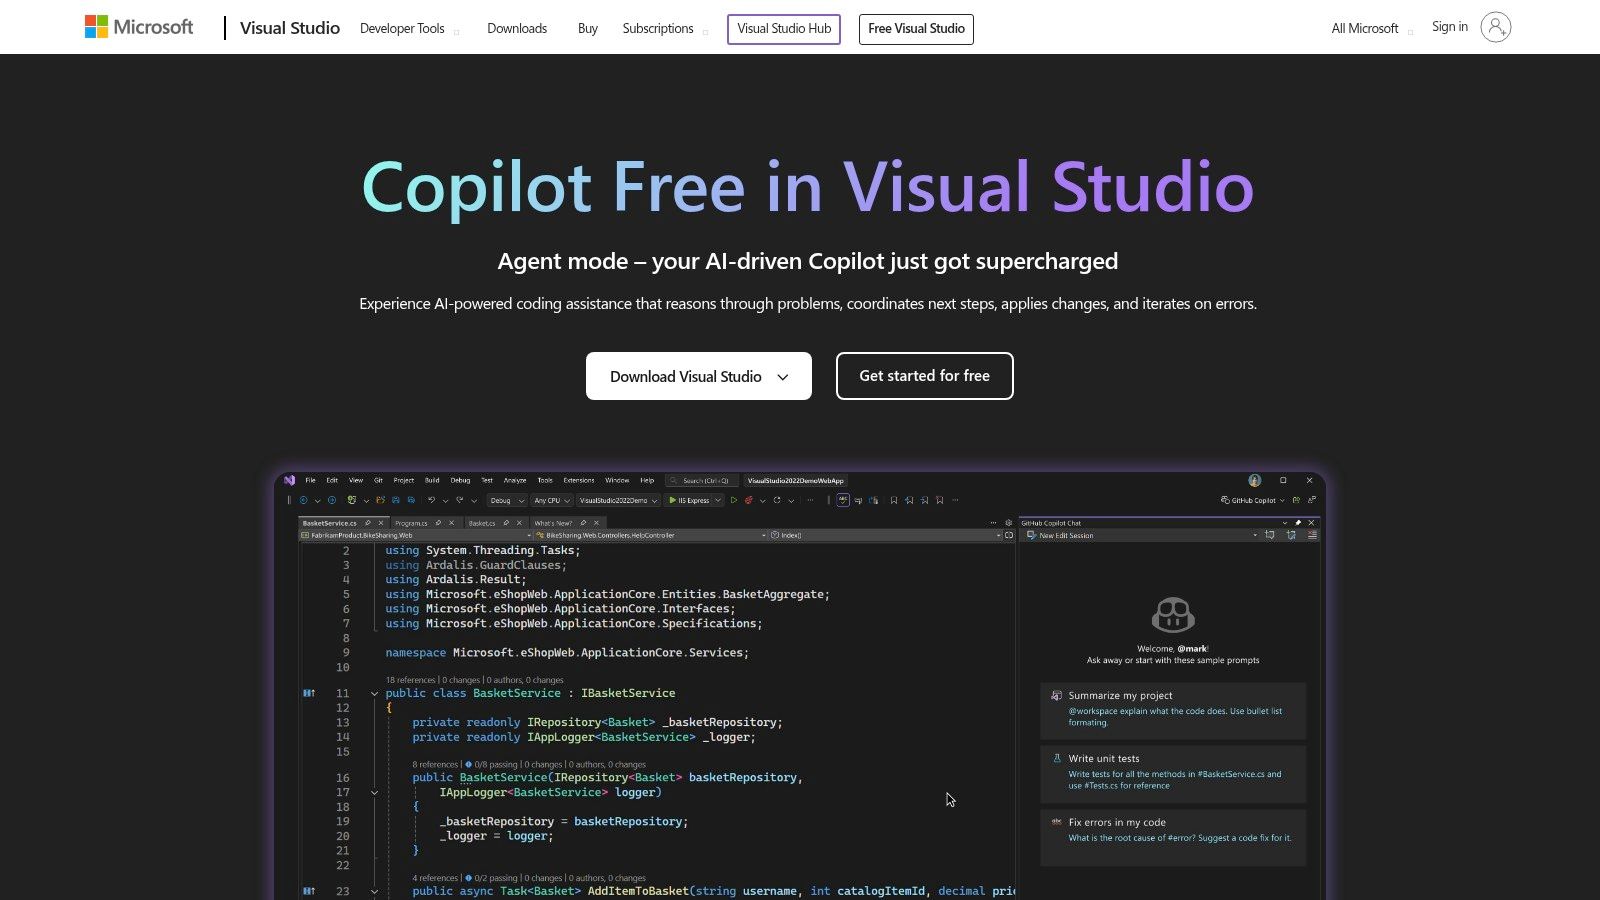The width and height of the screenshot is (1600, 900).
Task: Toggle pin on BasketService.cs tab
Action: [368, 523]
